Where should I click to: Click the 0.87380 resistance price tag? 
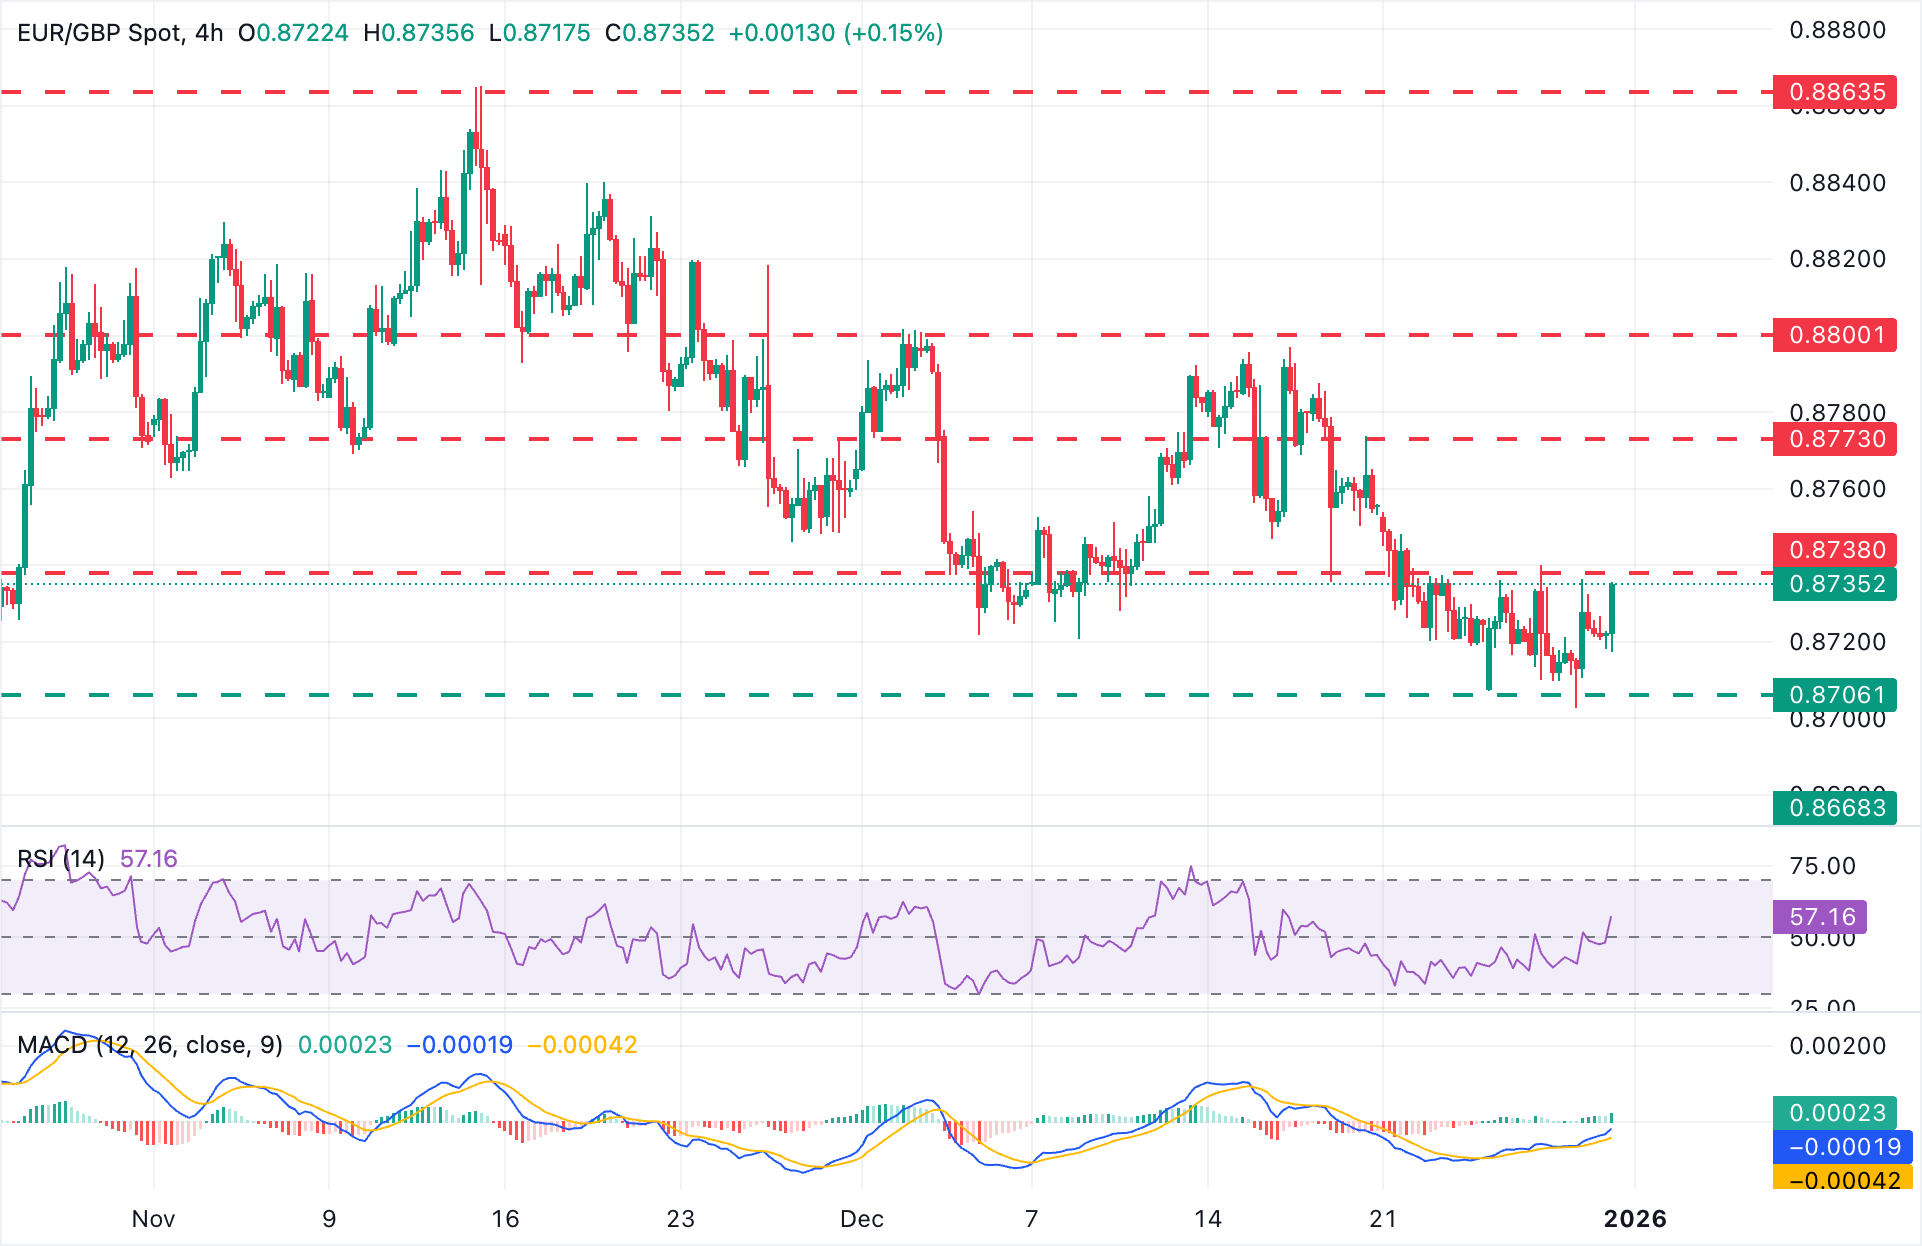(1834, 550)
